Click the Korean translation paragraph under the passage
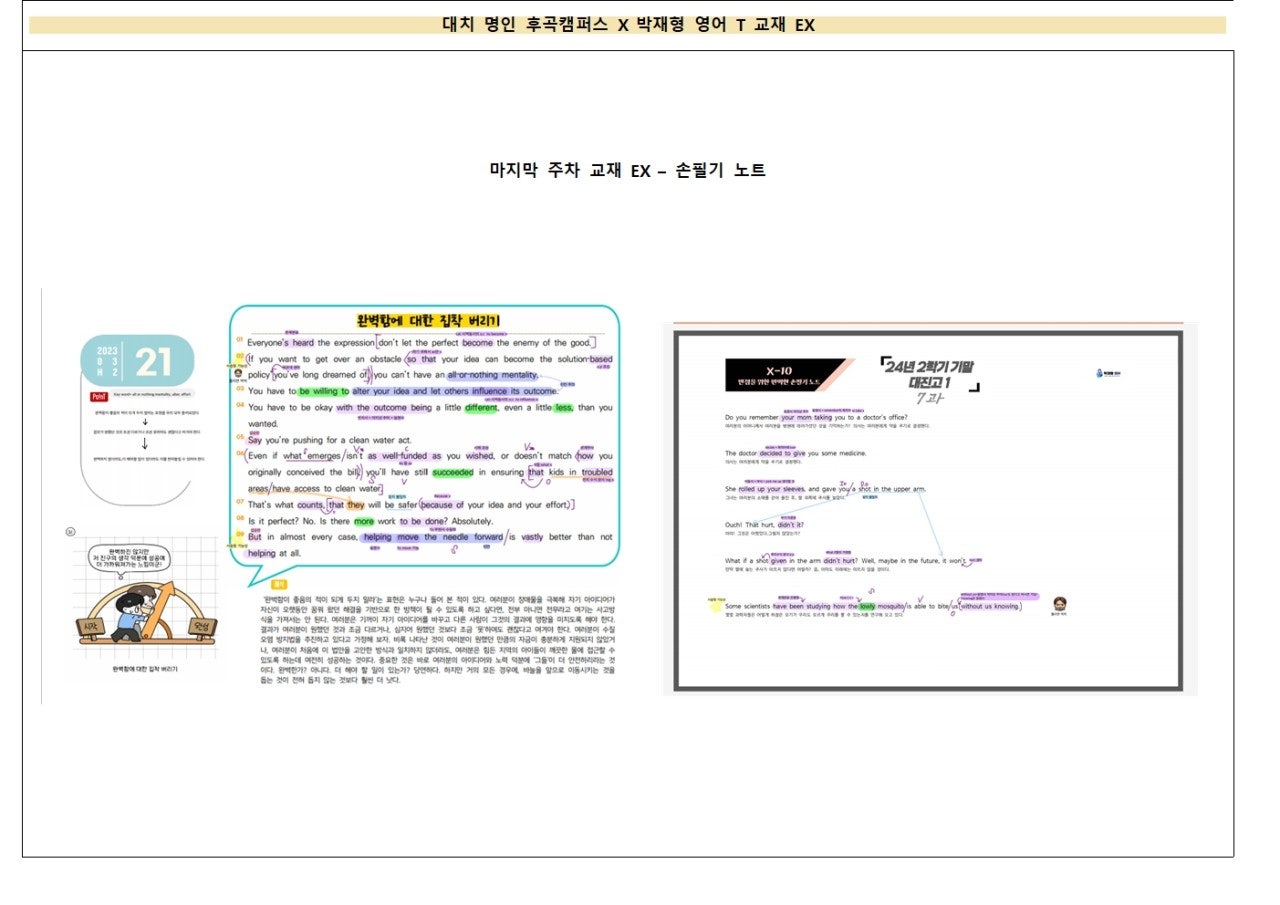Viewport: 1280px width, 905px height. pos(432,638)
